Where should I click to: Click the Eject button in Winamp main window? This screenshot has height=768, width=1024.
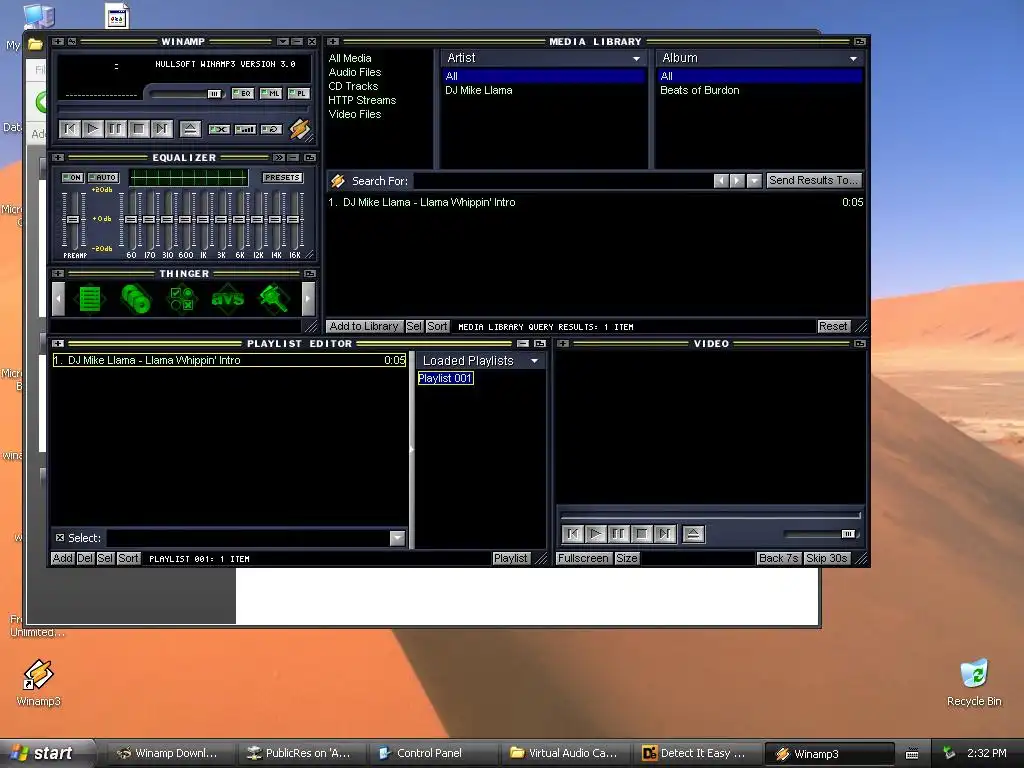190,129
